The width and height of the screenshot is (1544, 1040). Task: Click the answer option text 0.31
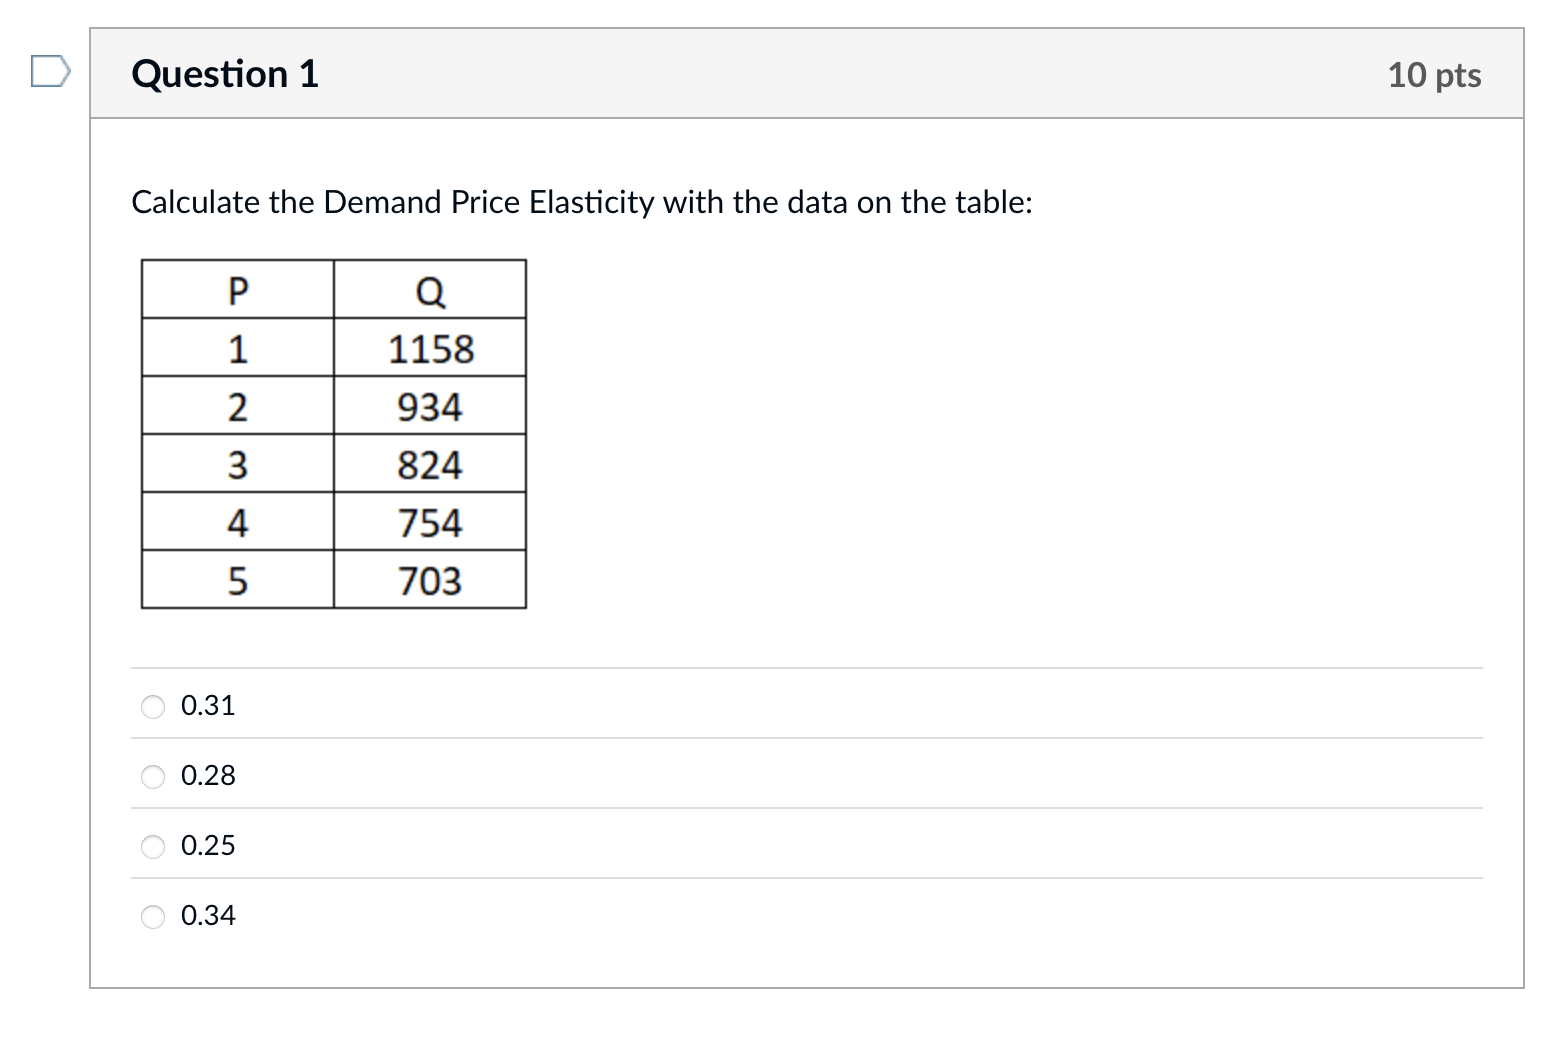click(x=208, y=705)
